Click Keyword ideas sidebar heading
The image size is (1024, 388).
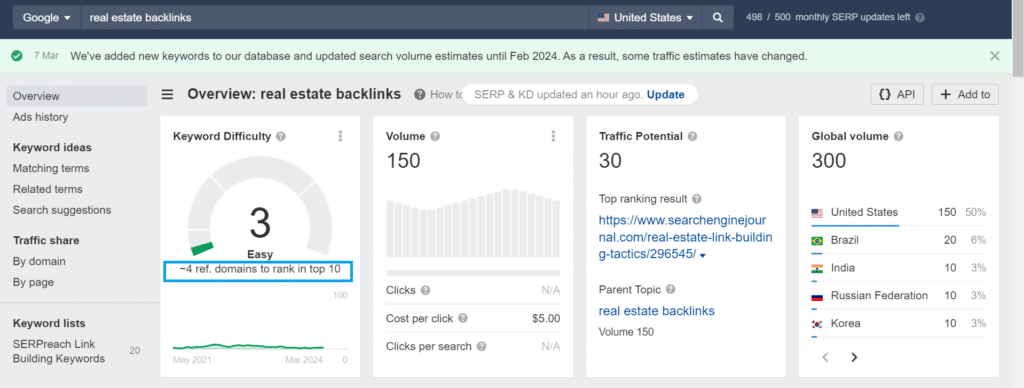click(x=52, y=147)
